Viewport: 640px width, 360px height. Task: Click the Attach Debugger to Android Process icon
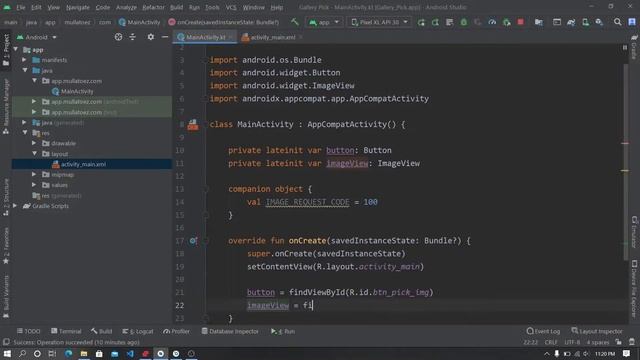pyautogui.click(x=507, y=22)
